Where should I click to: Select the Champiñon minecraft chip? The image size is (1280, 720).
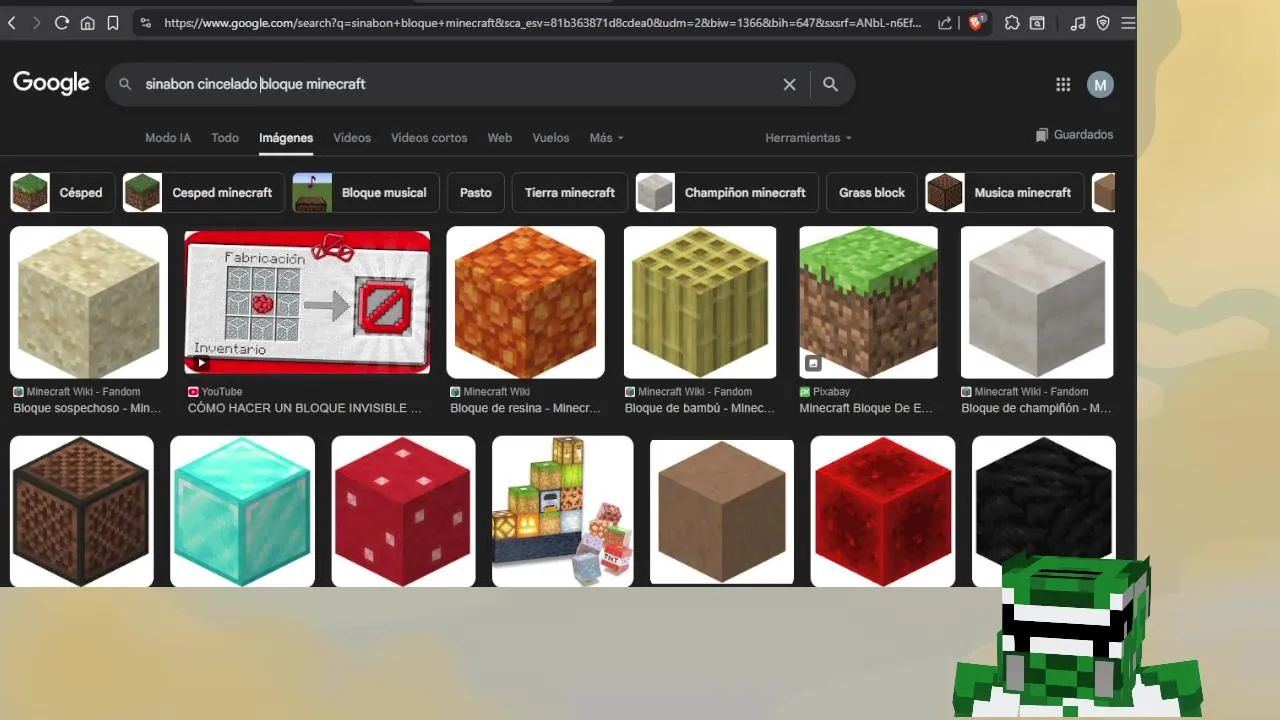tap(727, 193)
